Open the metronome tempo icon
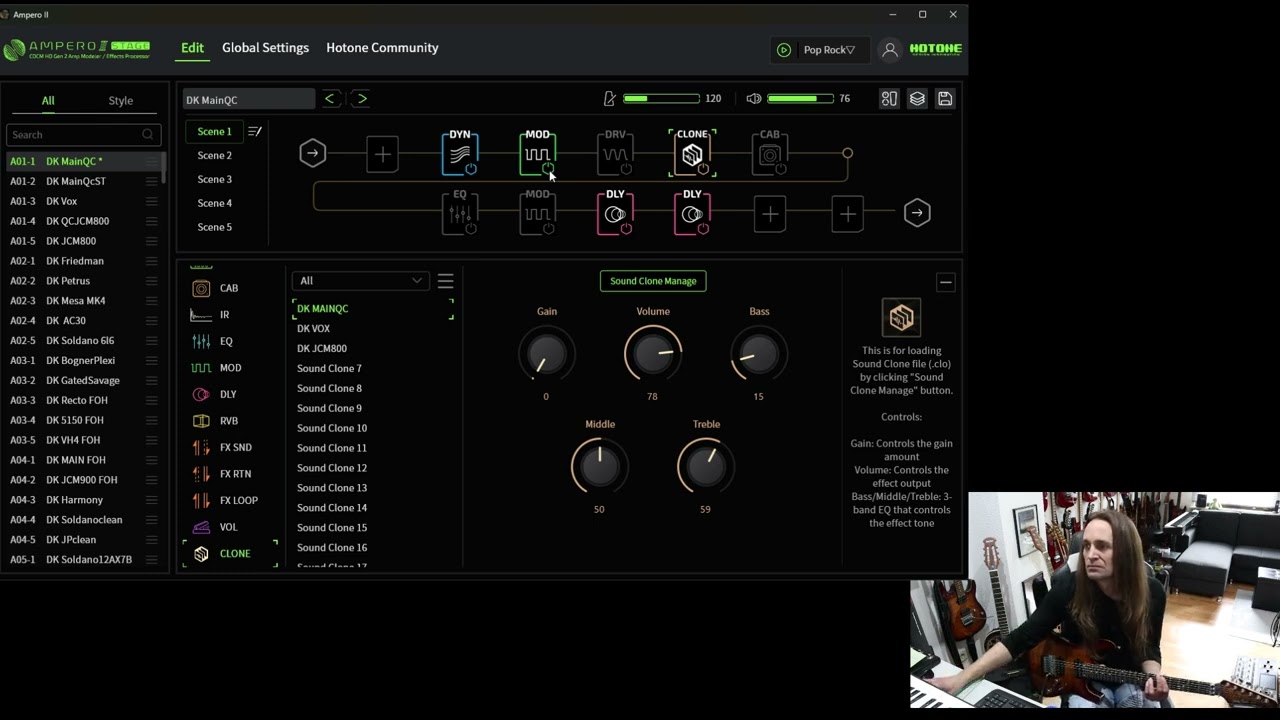The image size is (1280, 720). 609,98
